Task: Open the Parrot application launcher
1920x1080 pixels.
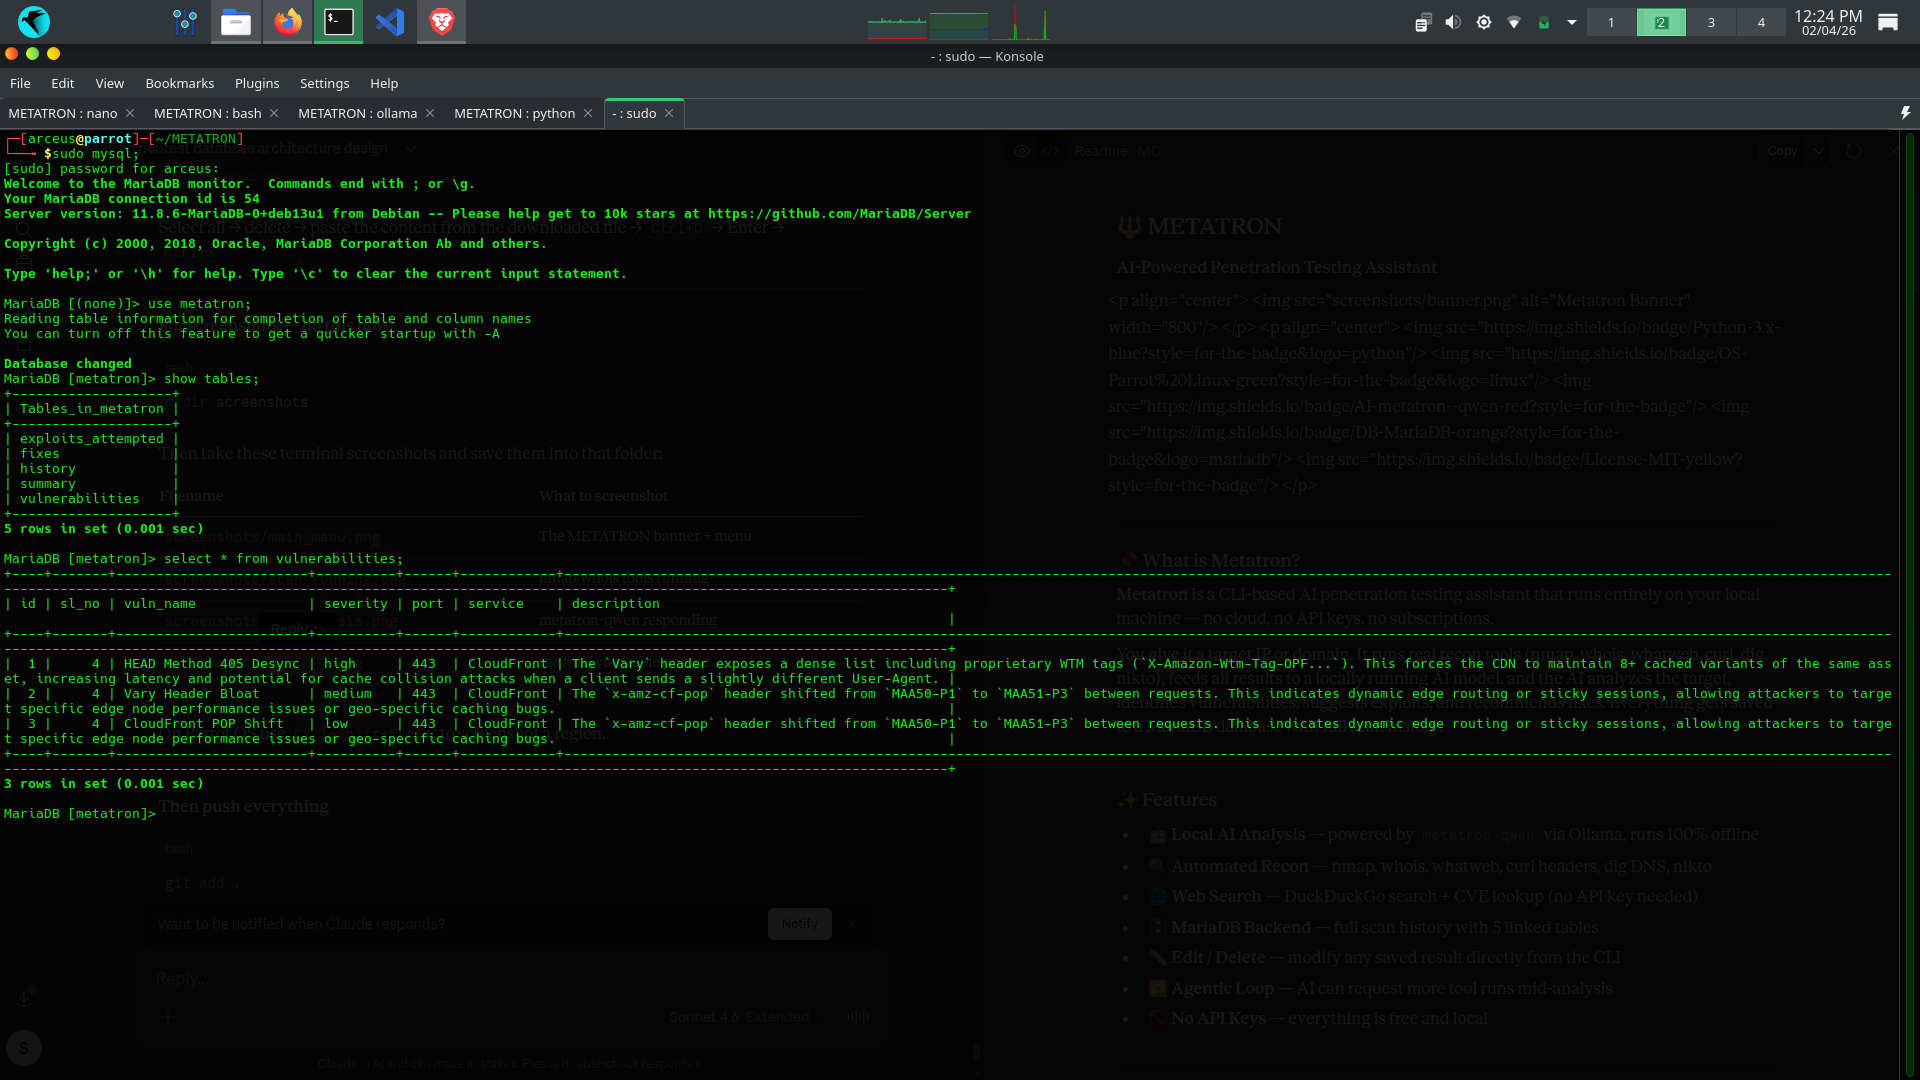Action: click(33, 21)
